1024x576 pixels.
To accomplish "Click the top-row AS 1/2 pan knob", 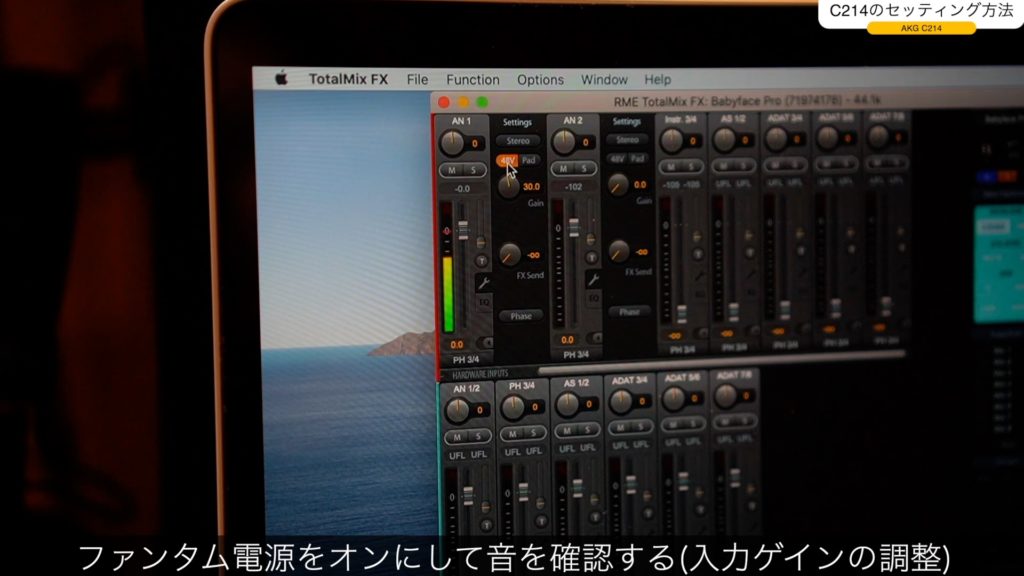I will pos(724,139).
